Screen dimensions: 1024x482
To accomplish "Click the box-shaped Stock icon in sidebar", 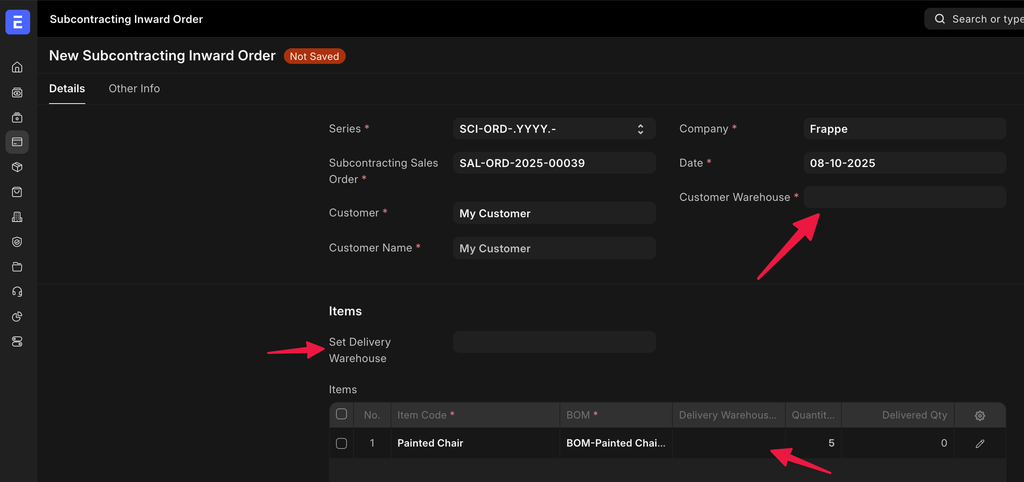I will coord(17,167).
